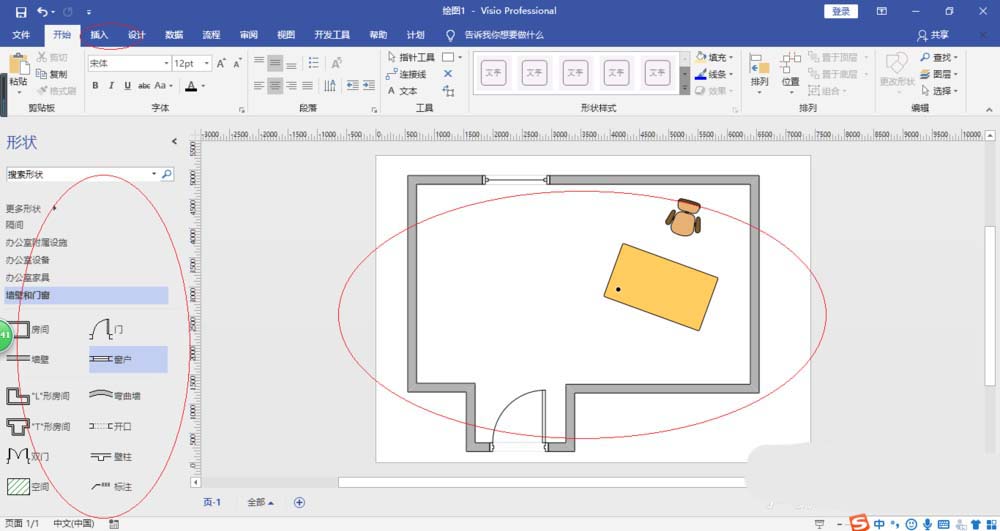Image resolution: width=1000 pixels, height=531 pixels.
Task: Click the font color A swatch
Action: point(191,85)
